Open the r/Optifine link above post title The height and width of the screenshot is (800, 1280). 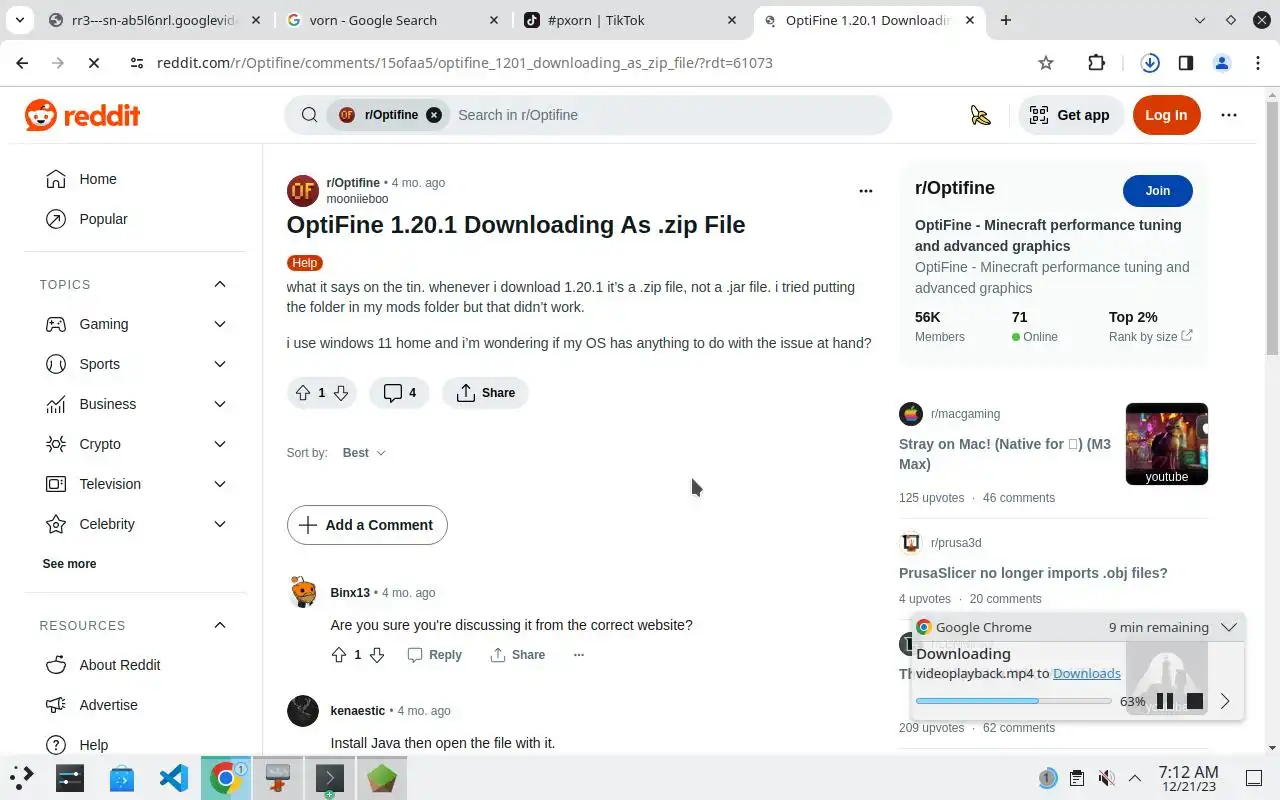coord(353,183)
